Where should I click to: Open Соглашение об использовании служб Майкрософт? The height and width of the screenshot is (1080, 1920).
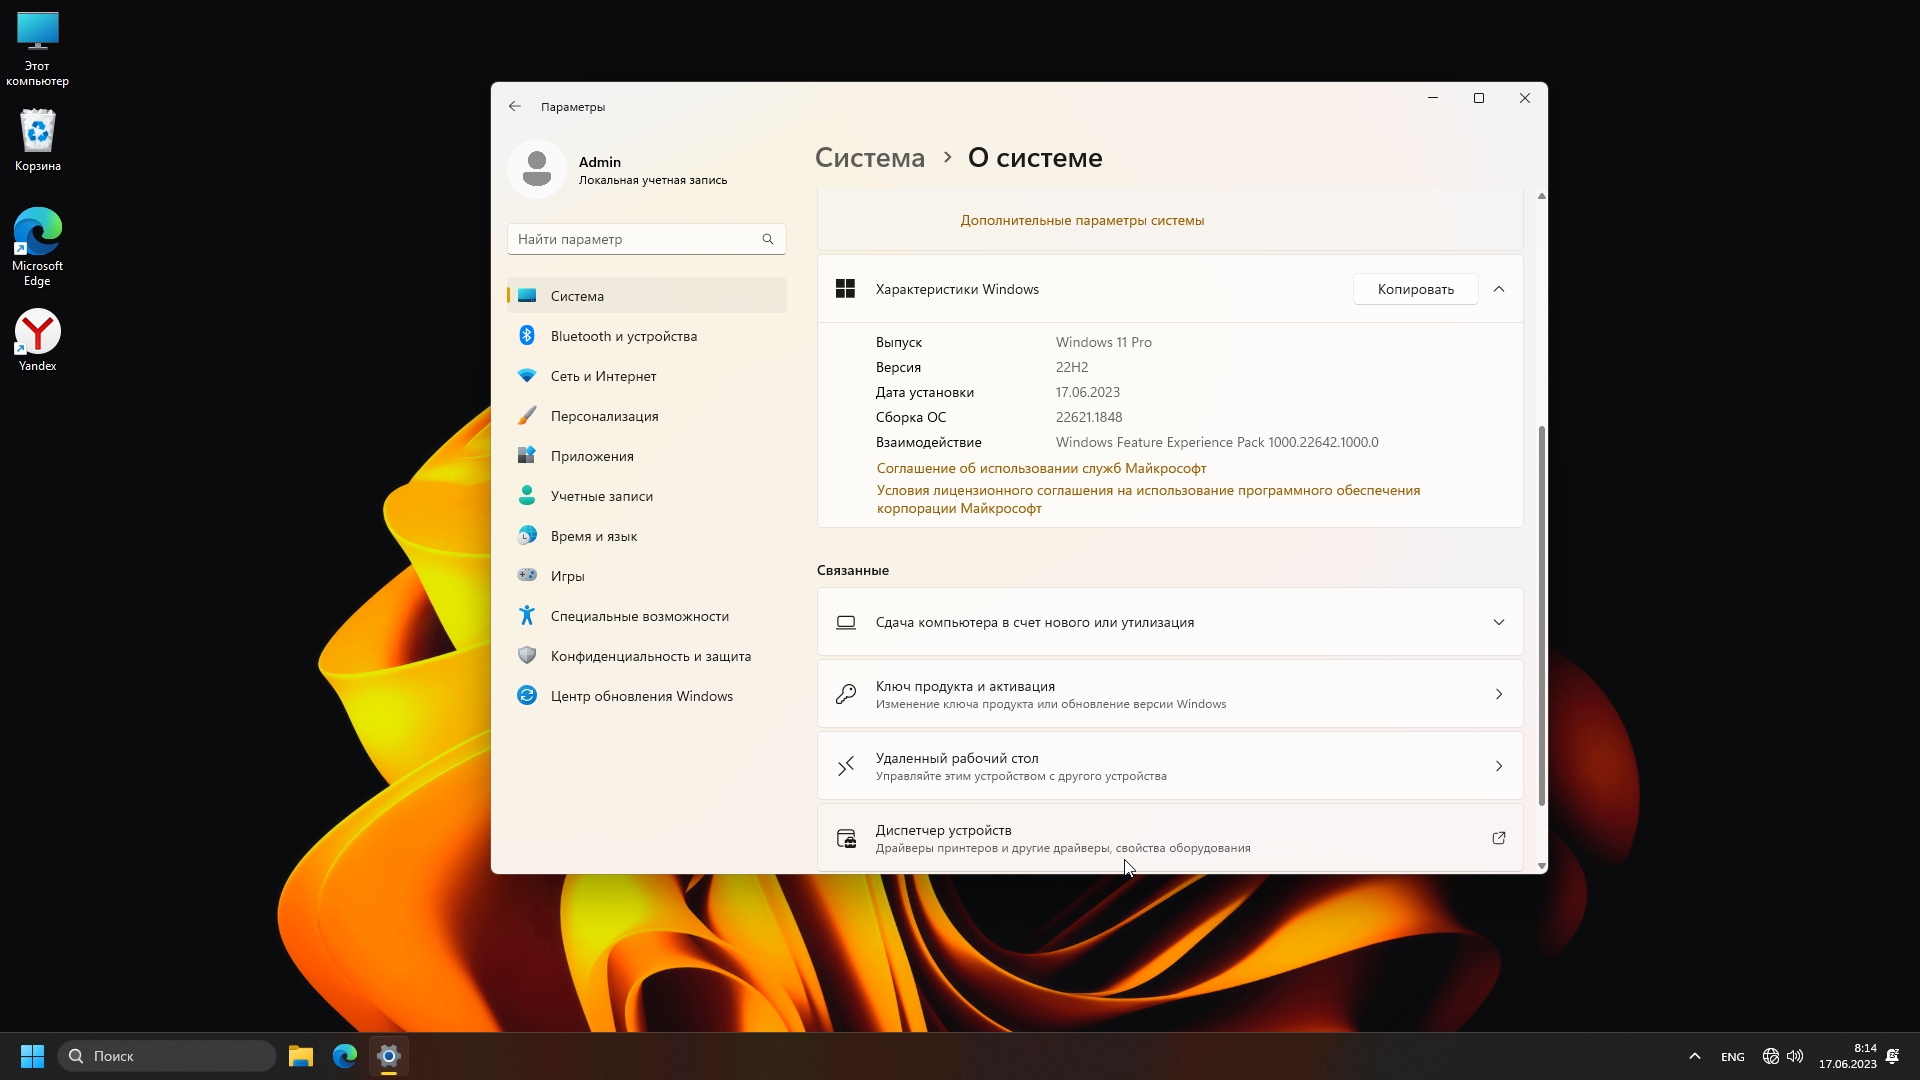[x=1041, y=468]
